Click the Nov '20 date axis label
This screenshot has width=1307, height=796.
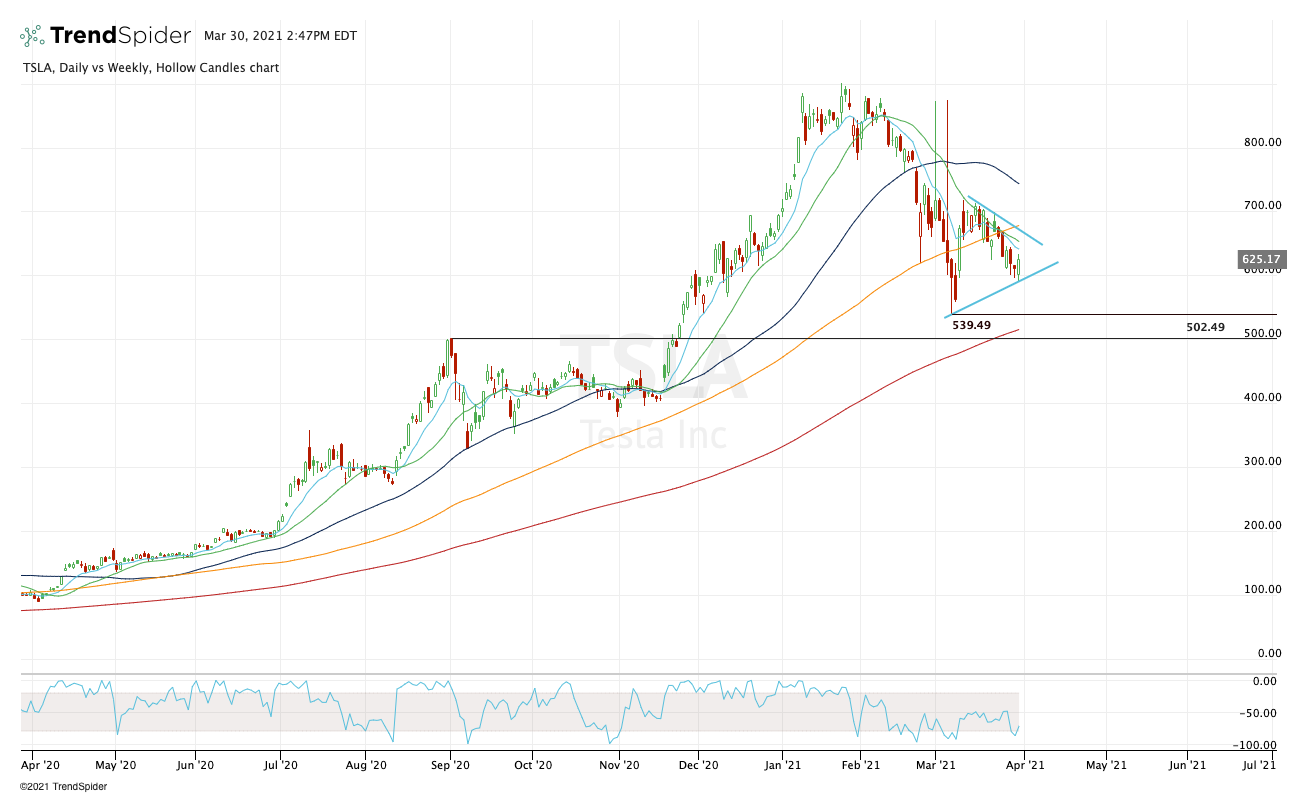tap(619, 766)
